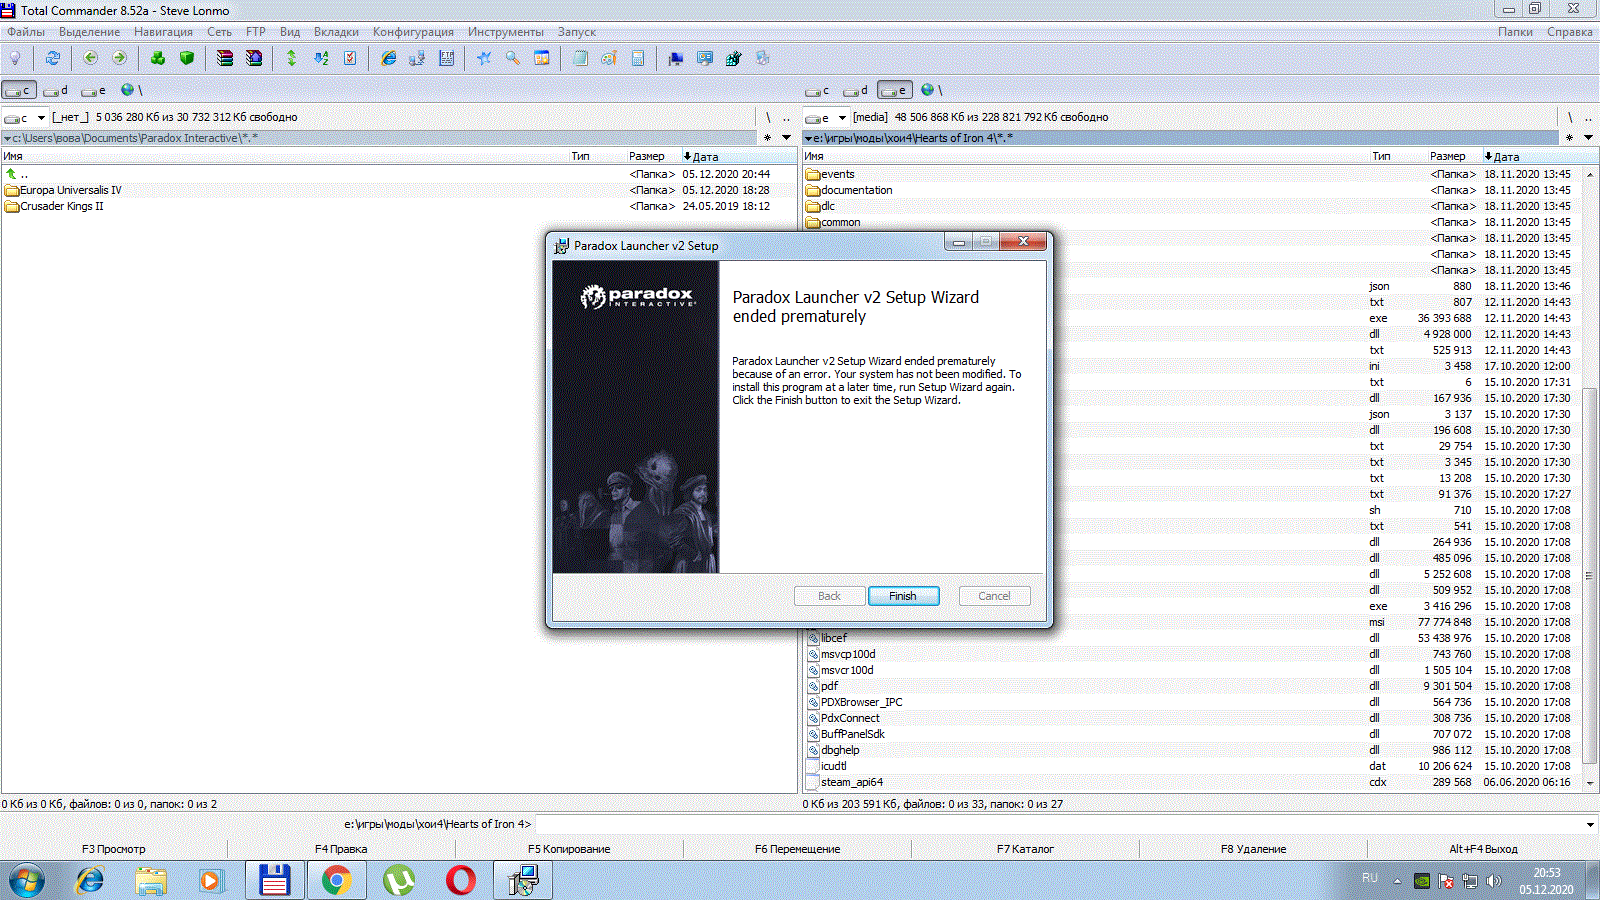This screenshot has height=900, width=1600.
Task: Click the refresh/reread source toolbar icon
Action: pyautogui.click(x=52, y=58)
